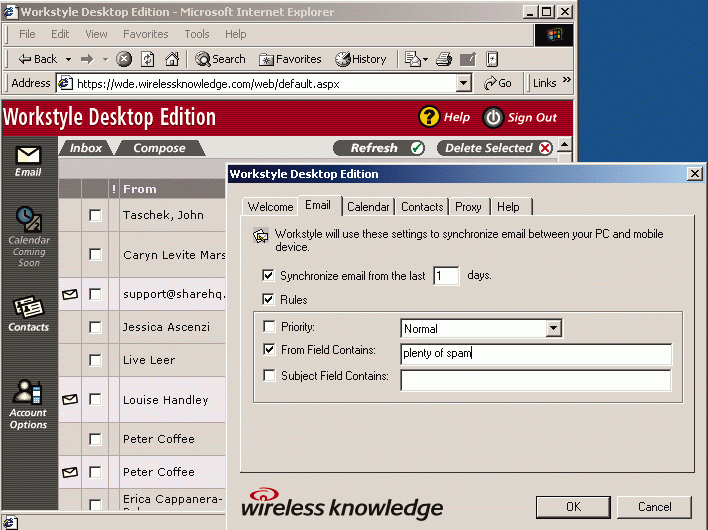Viewport: 708px width, 530px height.
Task: Click the scroll up arrow in inbox
Action: pos(564,145)
